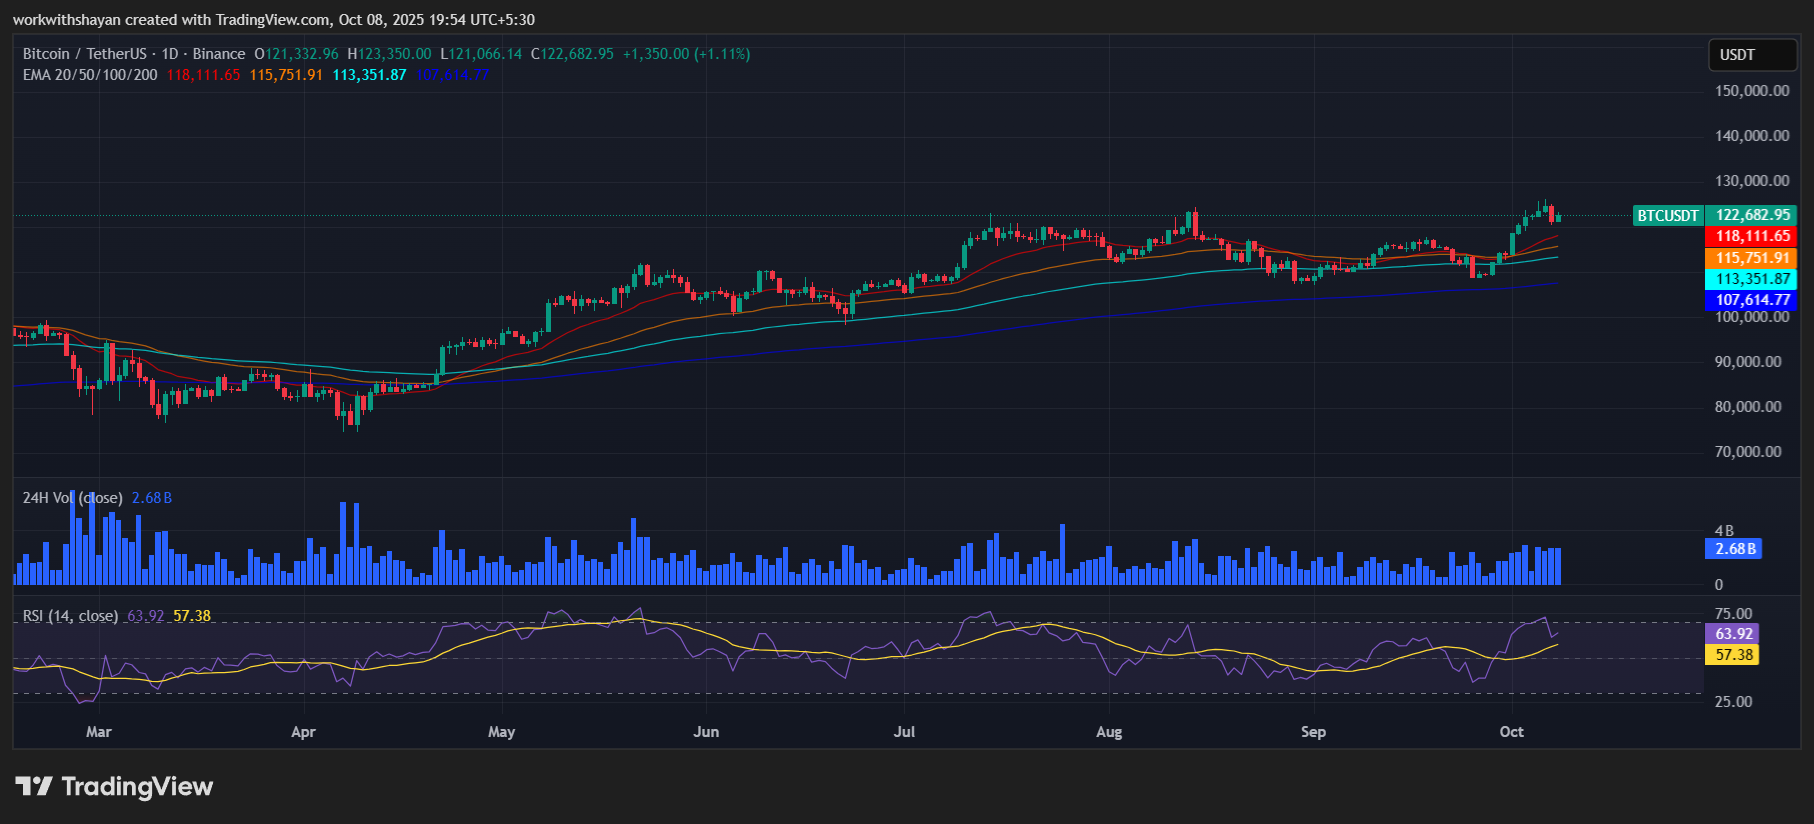Click the 100,000.00 level on price axis
This screenshot has height=824, width=1814.
pos(1752,317)
